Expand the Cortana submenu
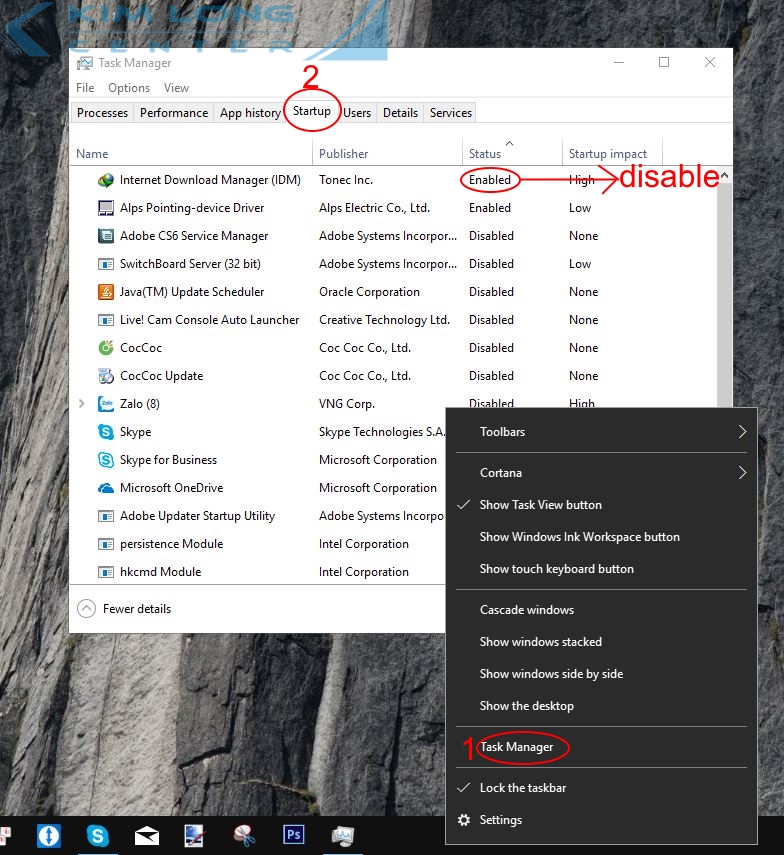The width and height of the screenshot is (784, 855). click(600, 473)
